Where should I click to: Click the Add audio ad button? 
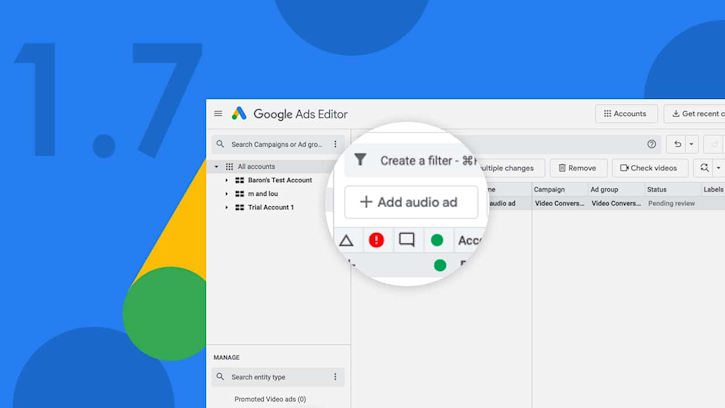point(411,202)
